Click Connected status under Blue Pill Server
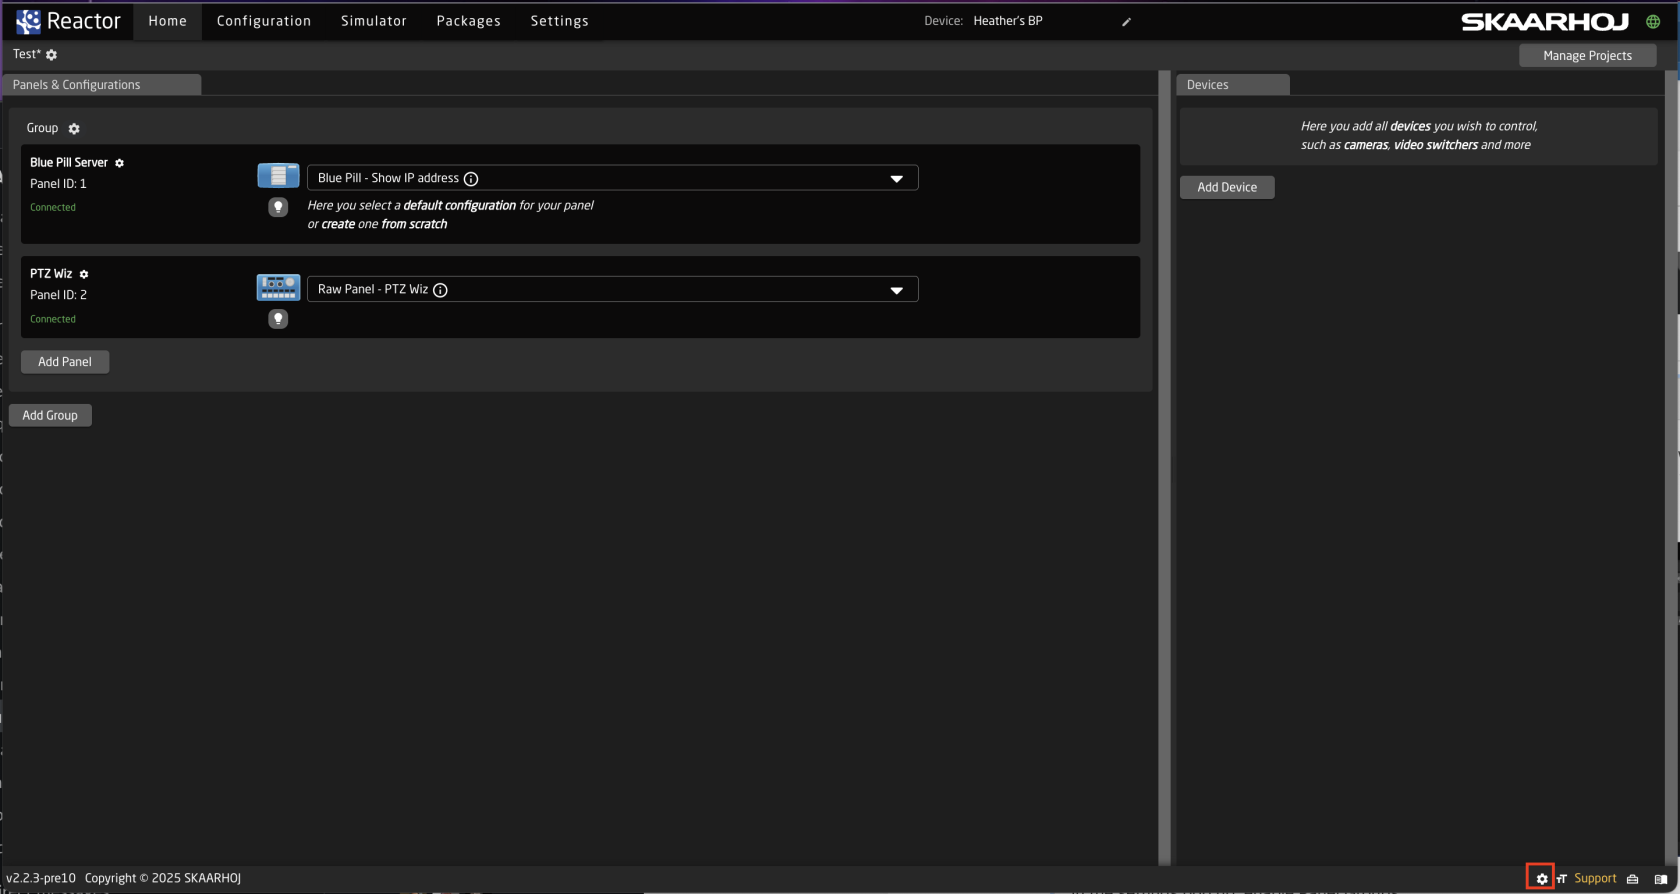1680x894 pixels. [x=53, y=208]
